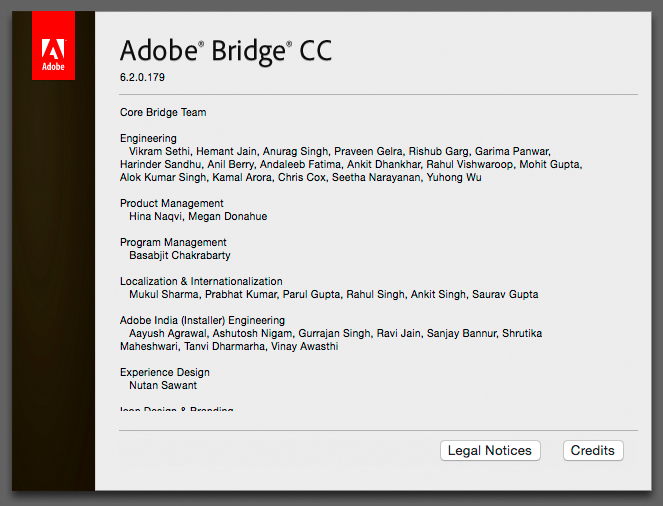This screenshot has width=663, height=506.
Task: Click the name Hina Naqvi
Action: coord(155,216)
